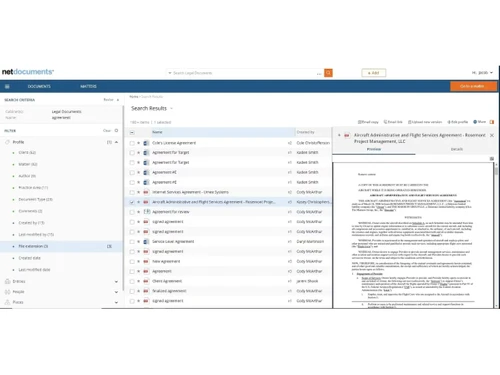The width and height of the screenshot is (500, 375).
Task: Click the Email copy toolbar action
Action: (x=368, y=122)
